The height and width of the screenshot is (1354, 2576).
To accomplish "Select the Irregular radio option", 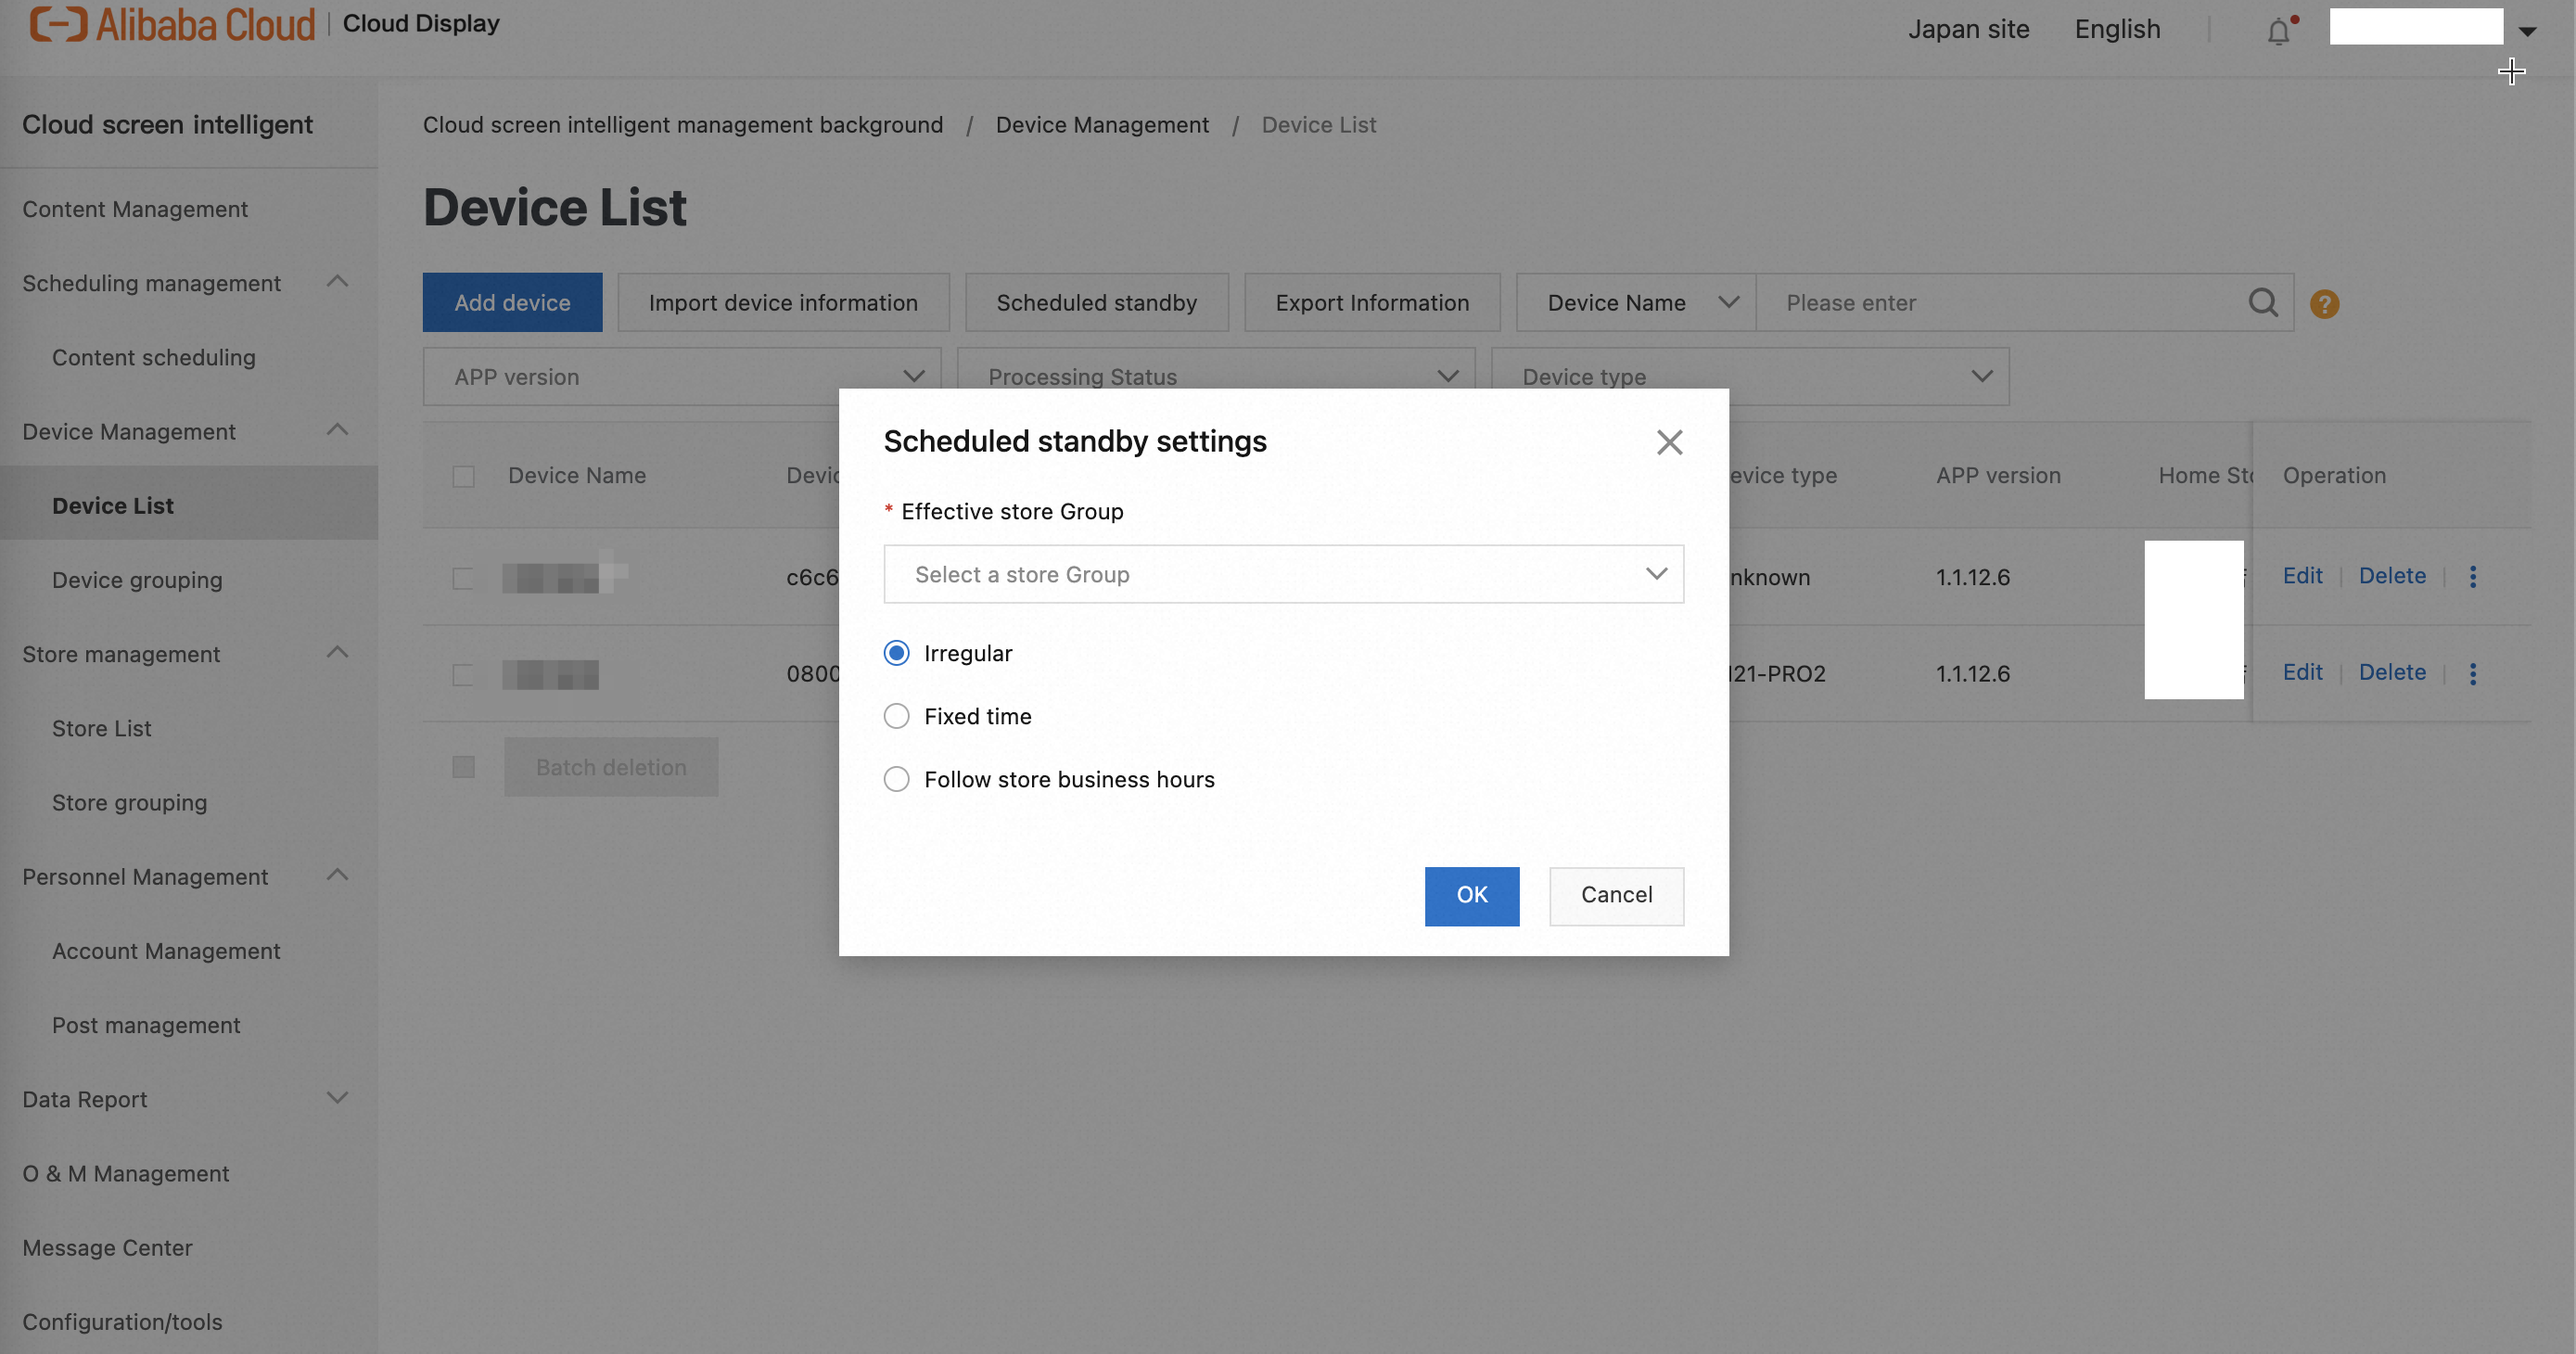I will [x=896, y=653].
